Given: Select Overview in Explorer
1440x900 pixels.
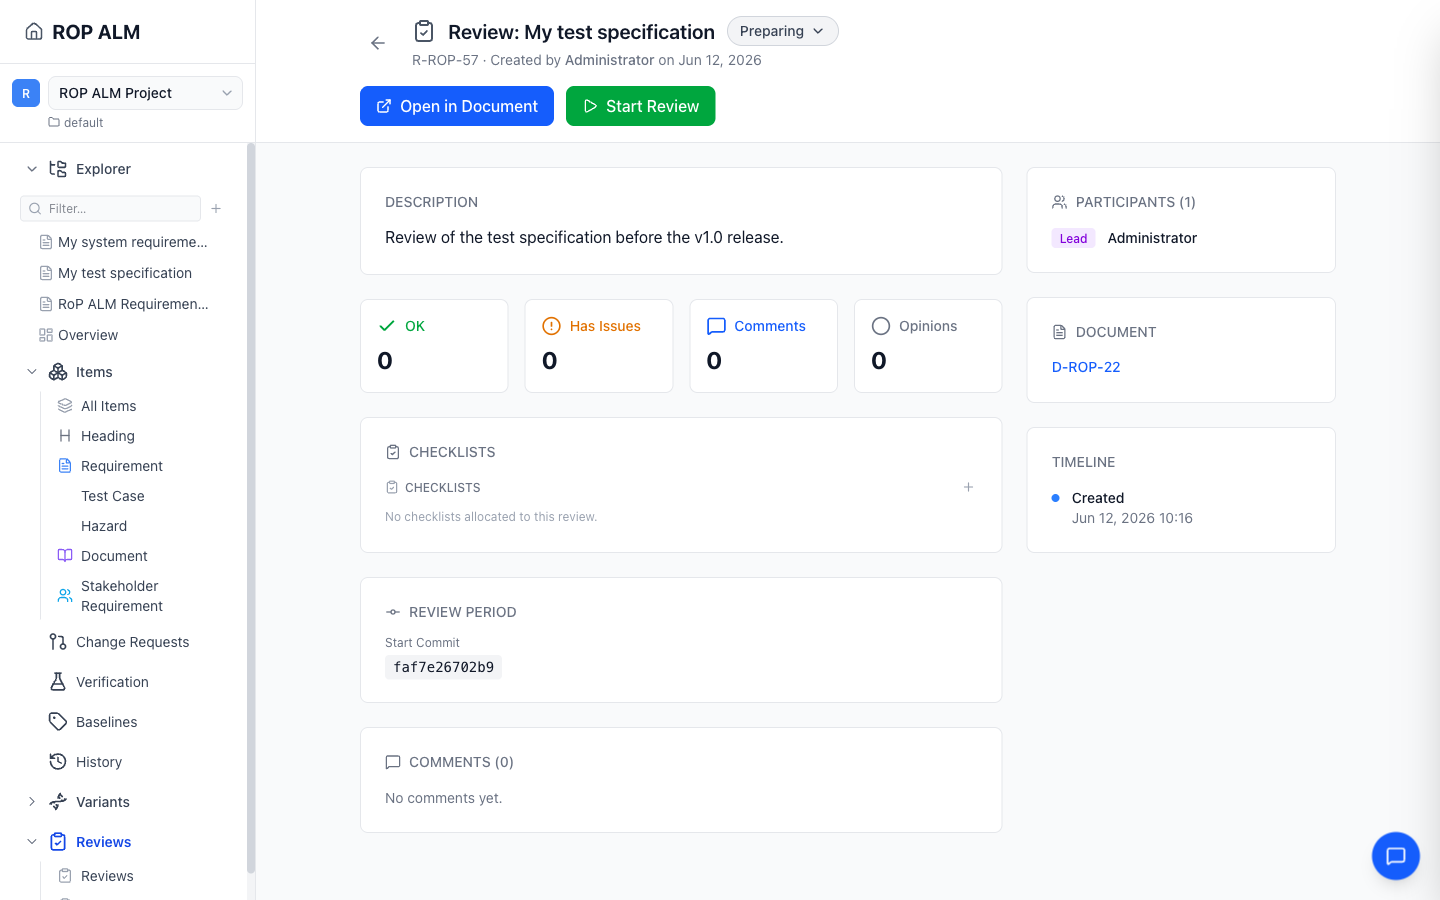Looking at the screenshot, I should (x=88, y=335).
